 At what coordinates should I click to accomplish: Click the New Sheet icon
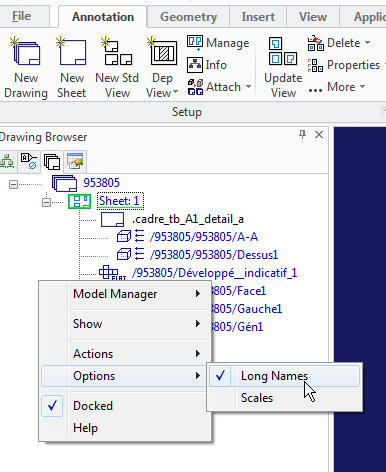tap(71, 51)
